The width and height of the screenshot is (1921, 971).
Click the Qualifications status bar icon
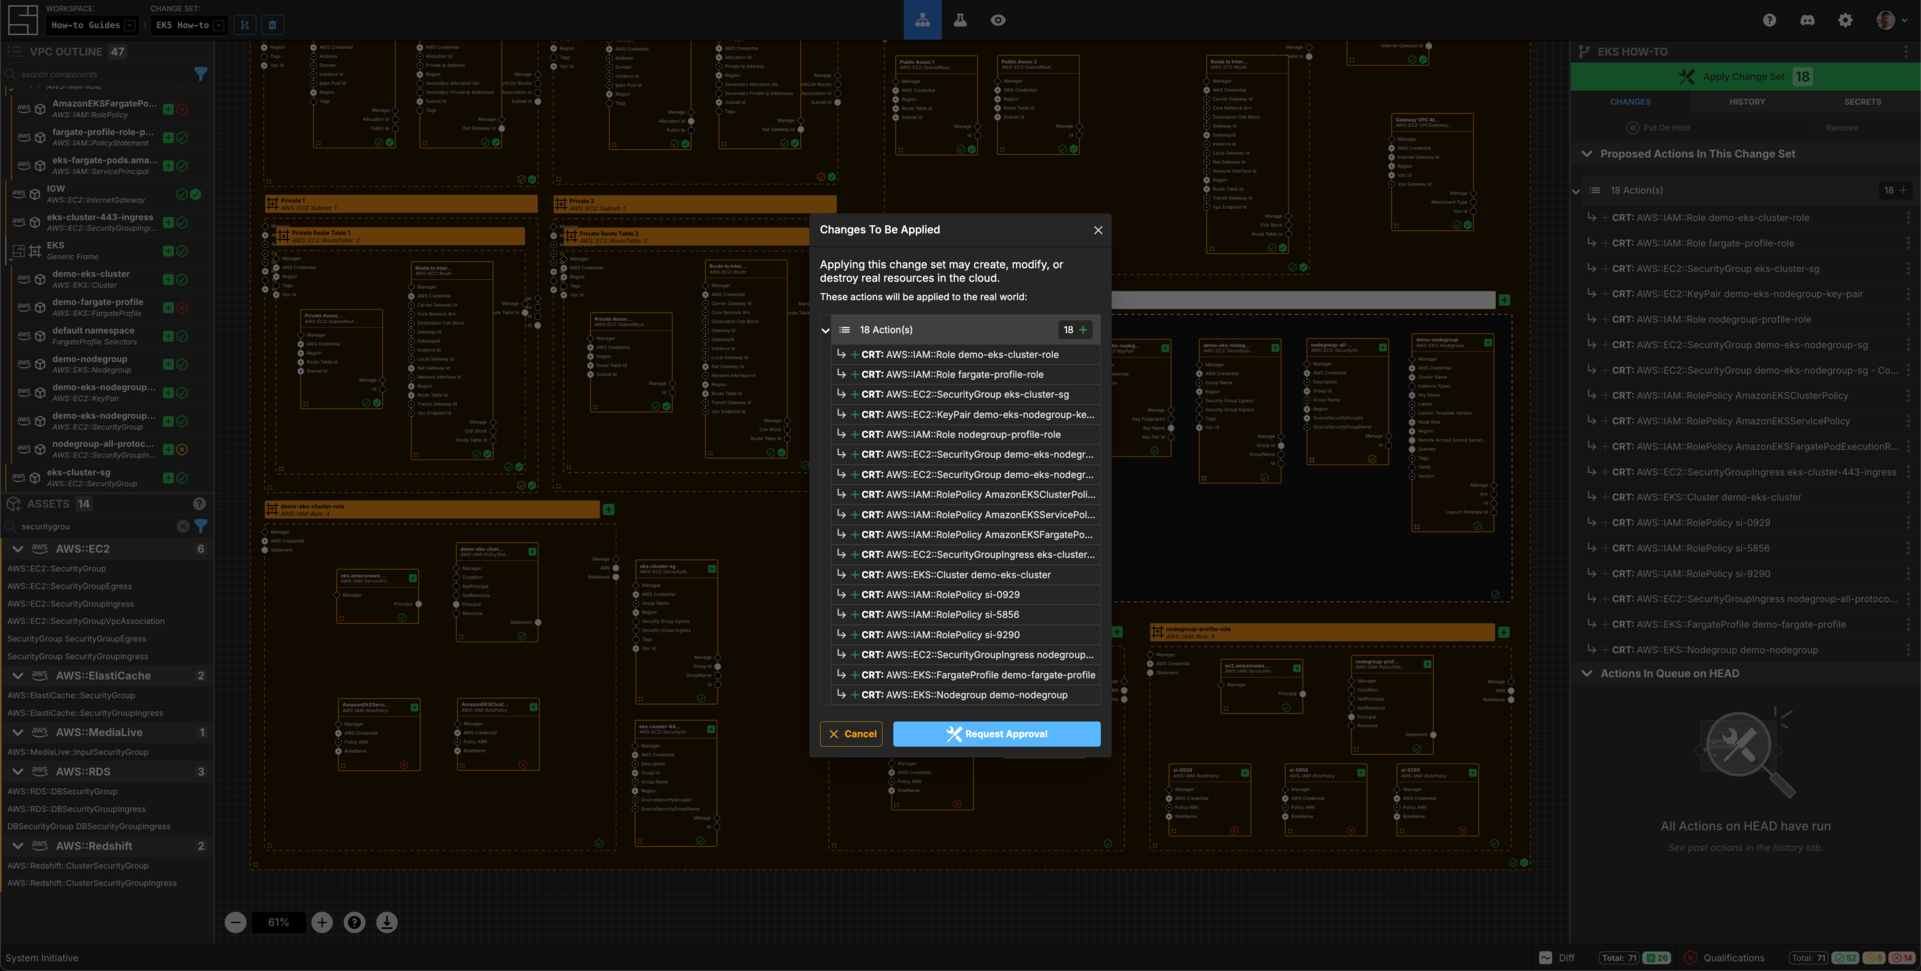tap(1690, 958)
